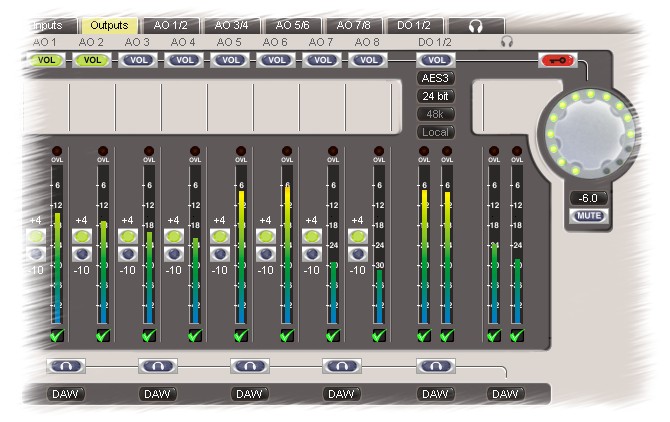Image resolution: width=670 pixels, height=422 pixels.
Task: Open the AO 7/8 tab
Action: point(354,25)
